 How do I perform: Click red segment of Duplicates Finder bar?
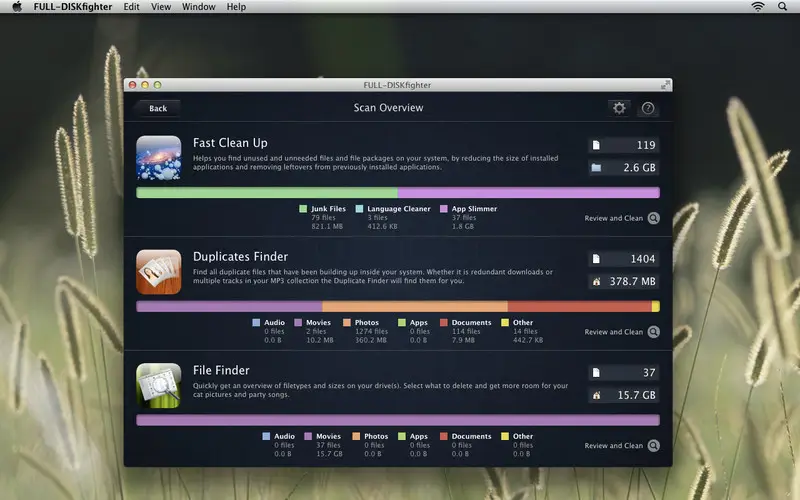580,306
